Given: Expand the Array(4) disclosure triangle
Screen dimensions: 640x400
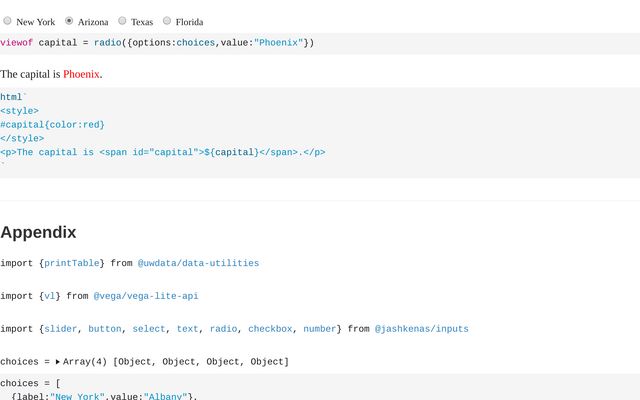Looking at the screenshot, I should coord(57,361).
